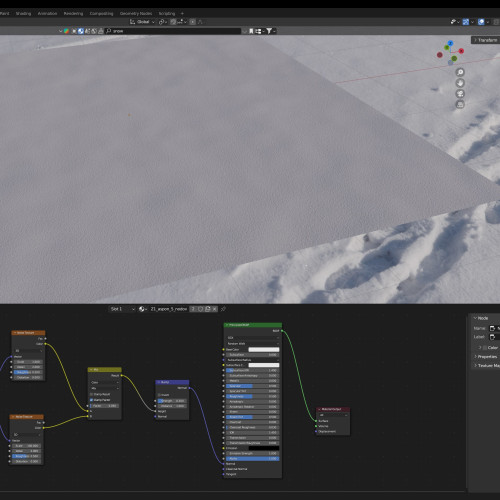Toggle fake user shield icon

coord(200,309)
